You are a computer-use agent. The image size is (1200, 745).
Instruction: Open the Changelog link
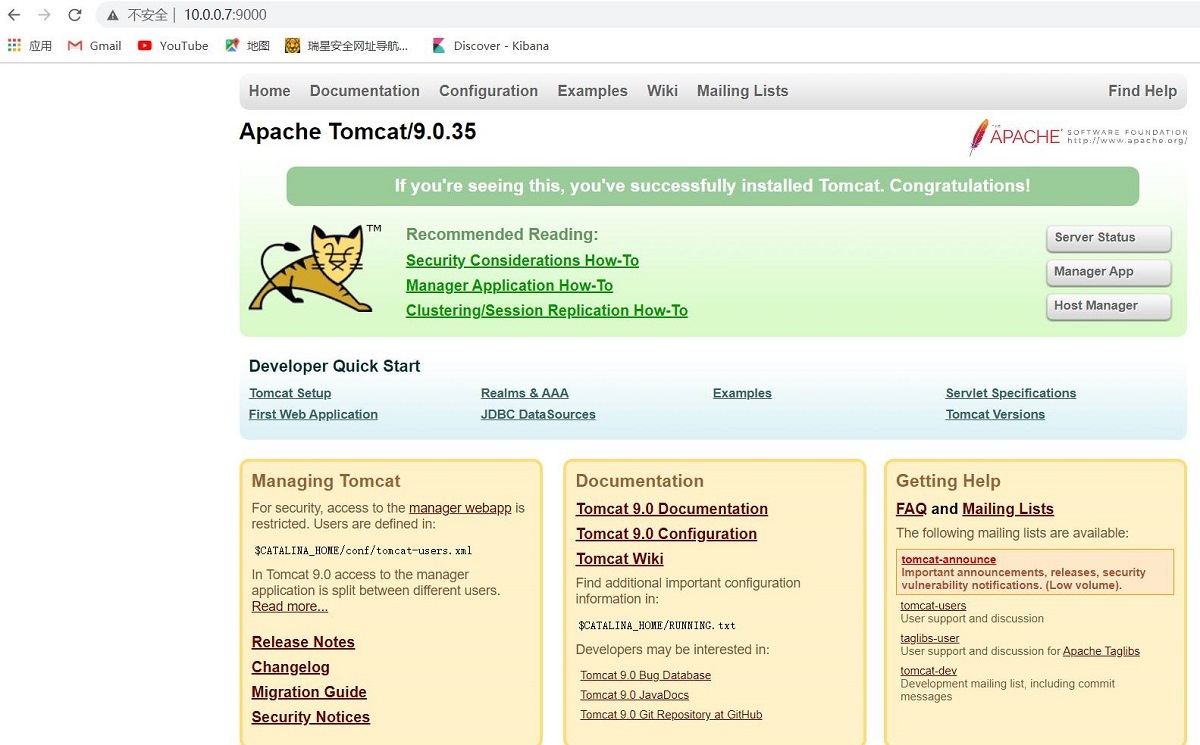[291, 667]
